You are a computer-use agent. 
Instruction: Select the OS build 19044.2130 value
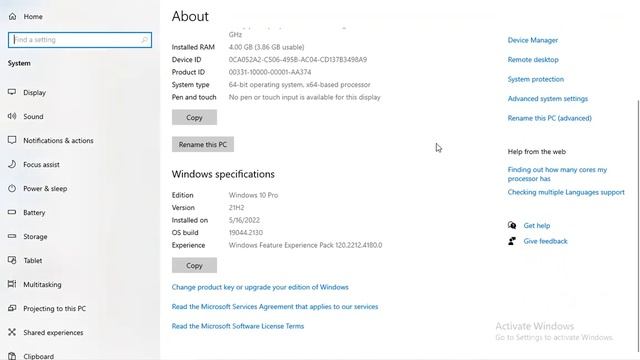click(246, 233)
